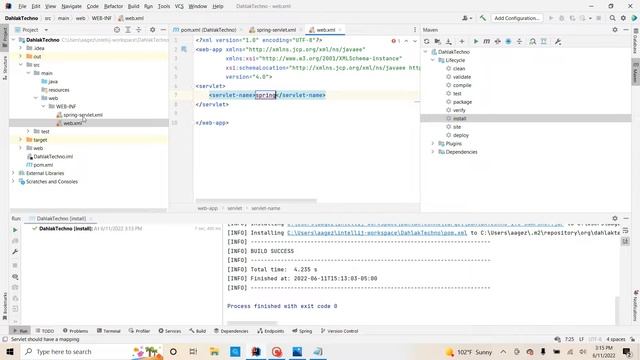Select Maven 'package' lifecycle goal
This screenshot has height=360, width=640.
pyautogui.click(x=462, y=102)
